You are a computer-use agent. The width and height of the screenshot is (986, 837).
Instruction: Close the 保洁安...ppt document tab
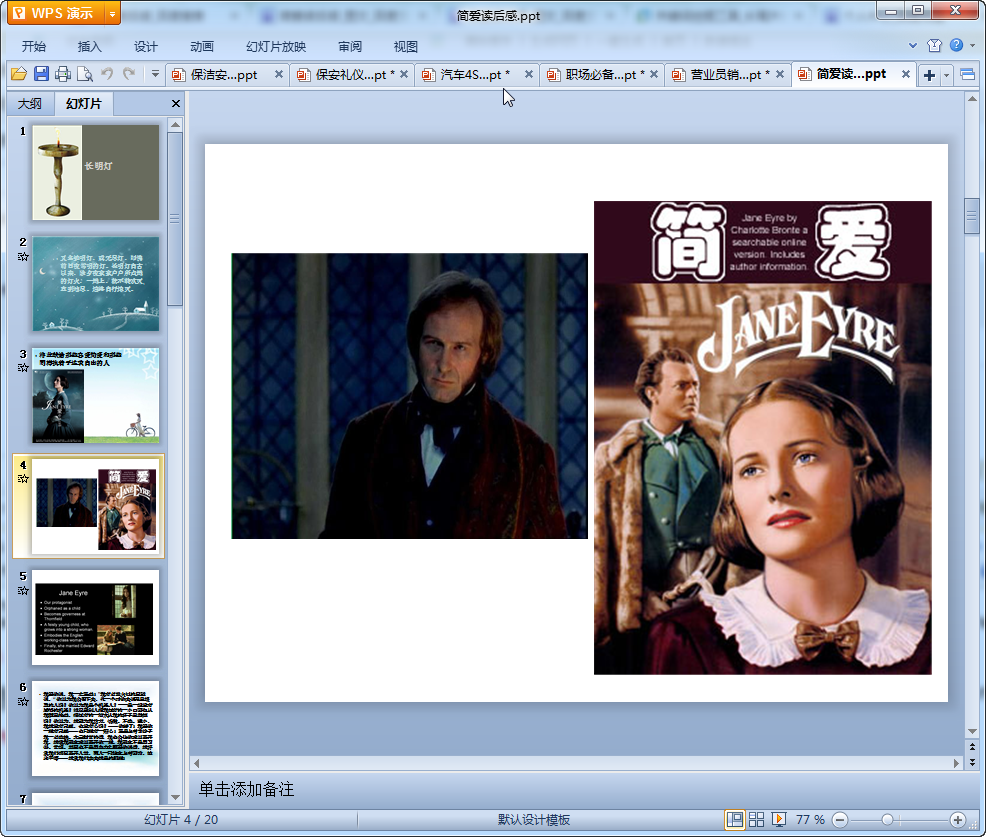pyautogui.click(x=279, y=74)
